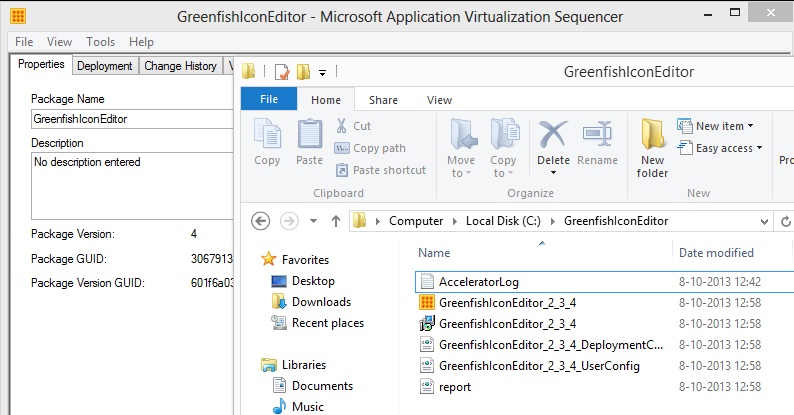Click the Delete red X icon

pyautogui.click(x=553, y=134)
